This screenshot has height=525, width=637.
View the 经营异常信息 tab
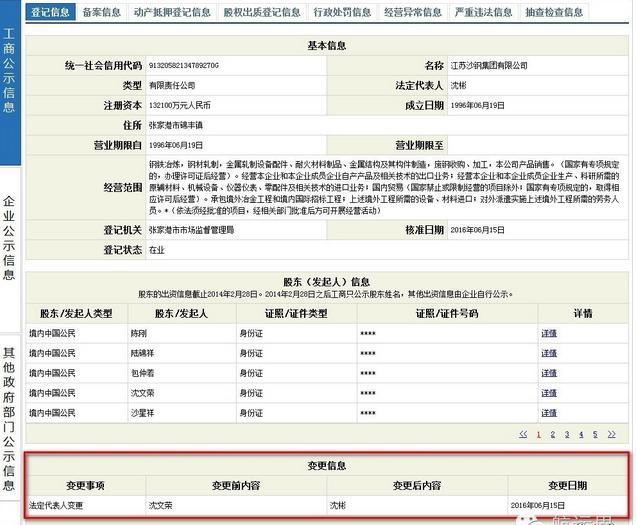coord(413,13)
